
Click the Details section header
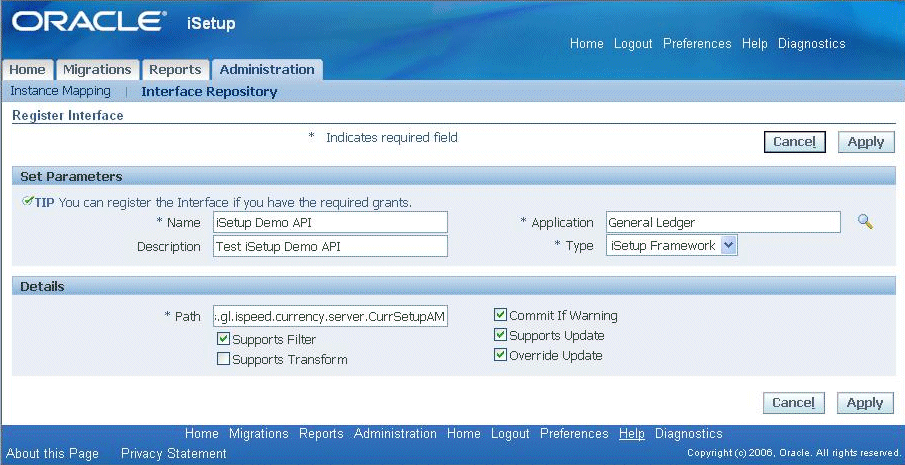[454, 286]
